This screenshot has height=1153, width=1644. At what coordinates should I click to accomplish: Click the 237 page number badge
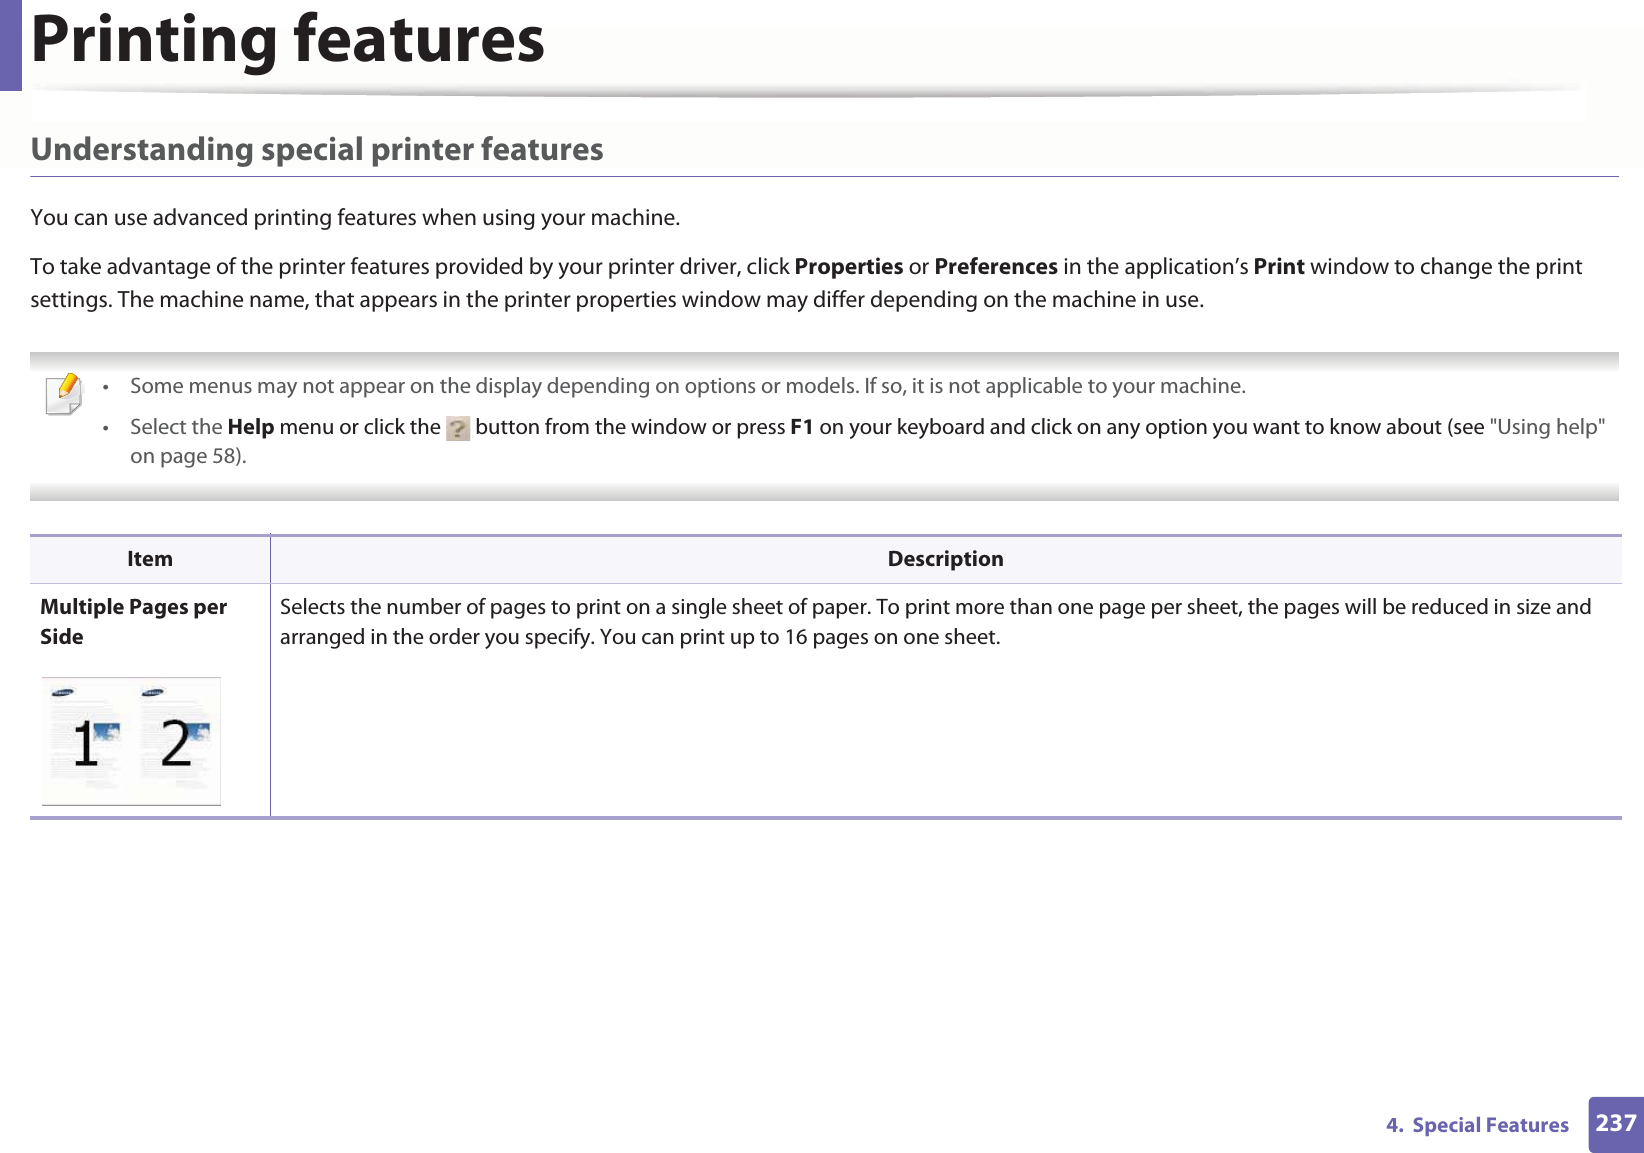pos(1616,1124)
